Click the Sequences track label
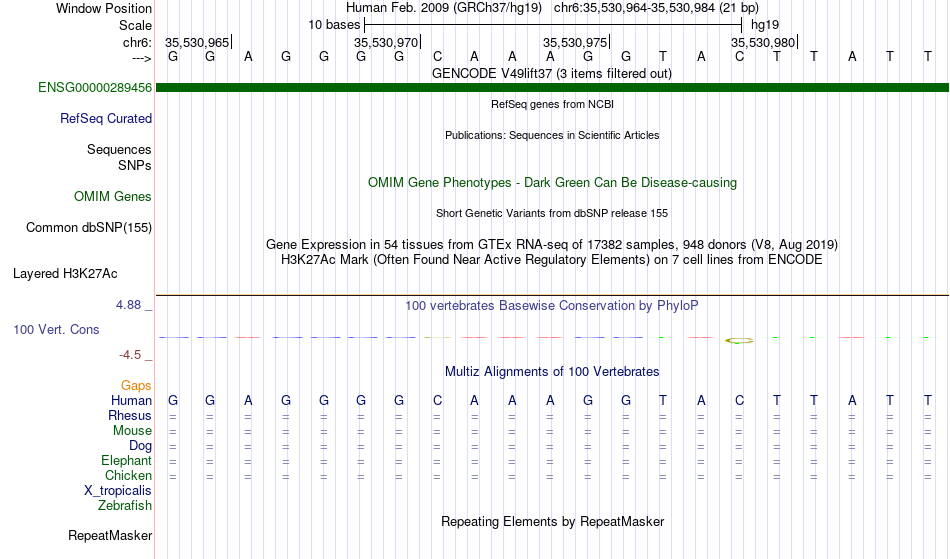Image resolution: width=950 pixels, height=559 pixels. 119,150
